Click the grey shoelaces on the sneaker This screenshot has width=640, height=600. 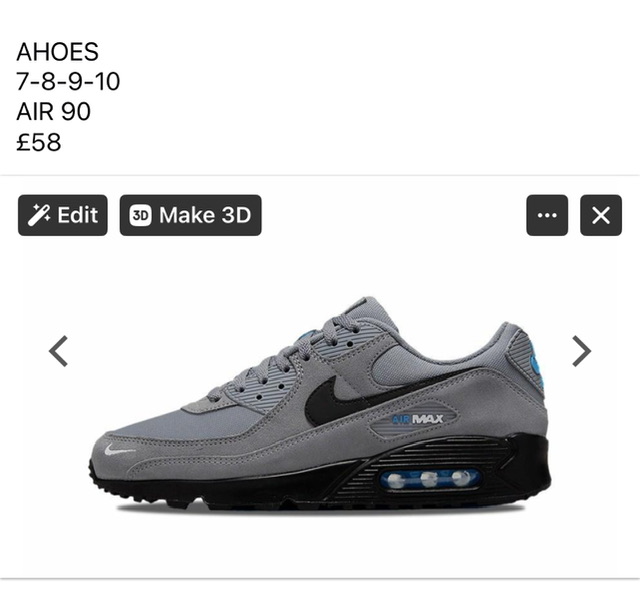(x=286, y=359)
